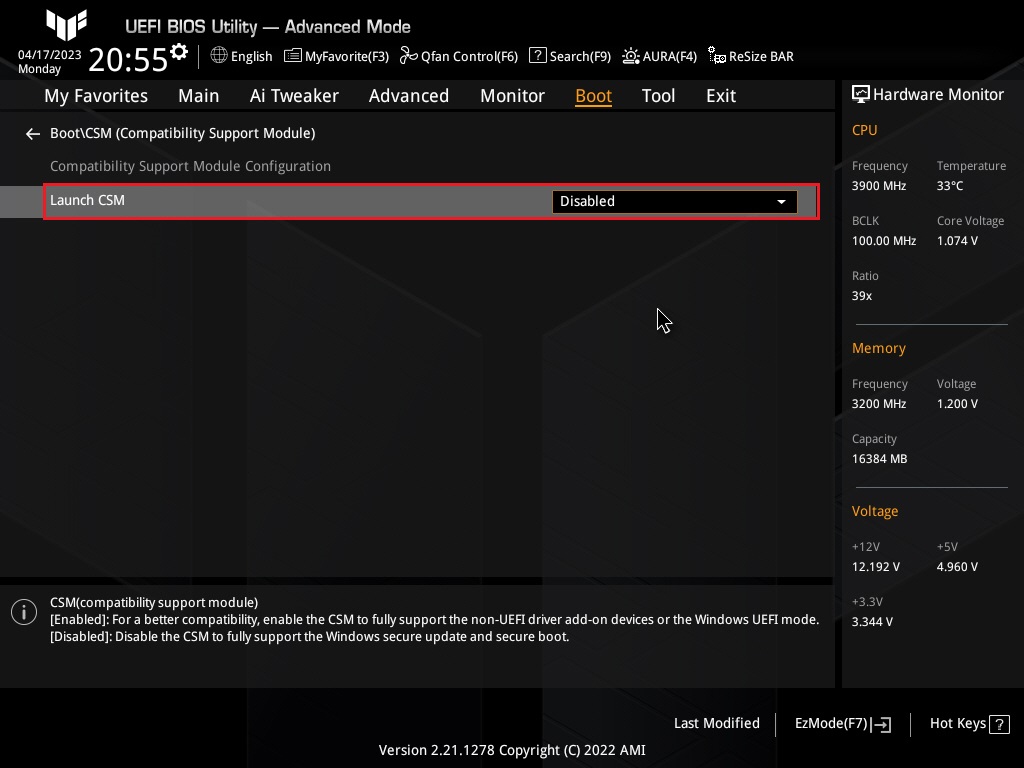Click AURA(F4) label
Viewport: 1024px width, 768px height.
[669, 57]
